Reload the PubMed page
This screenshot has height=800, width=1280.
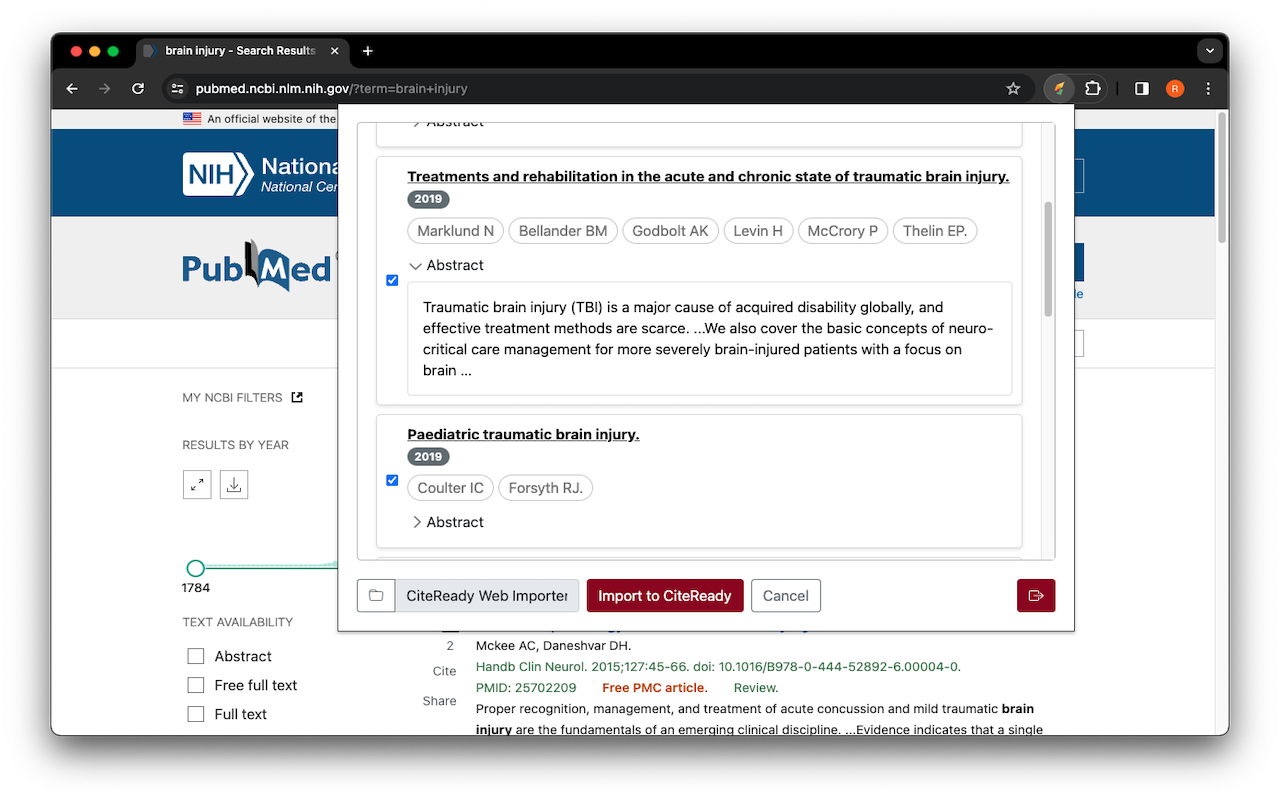coord(138,89)
